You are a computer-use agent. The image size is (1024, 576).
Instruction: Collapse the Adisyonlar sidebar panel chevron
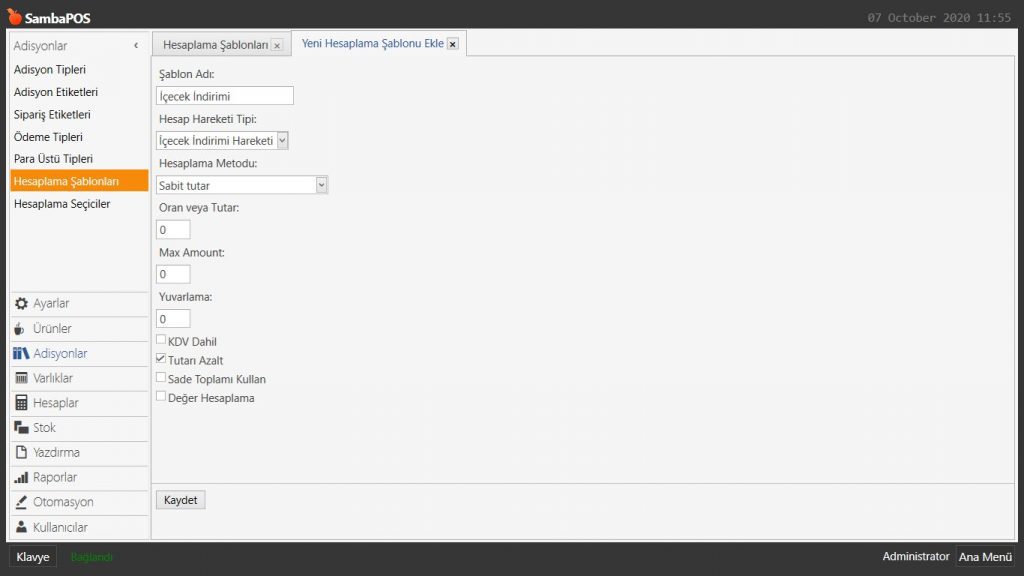[136, 46]
